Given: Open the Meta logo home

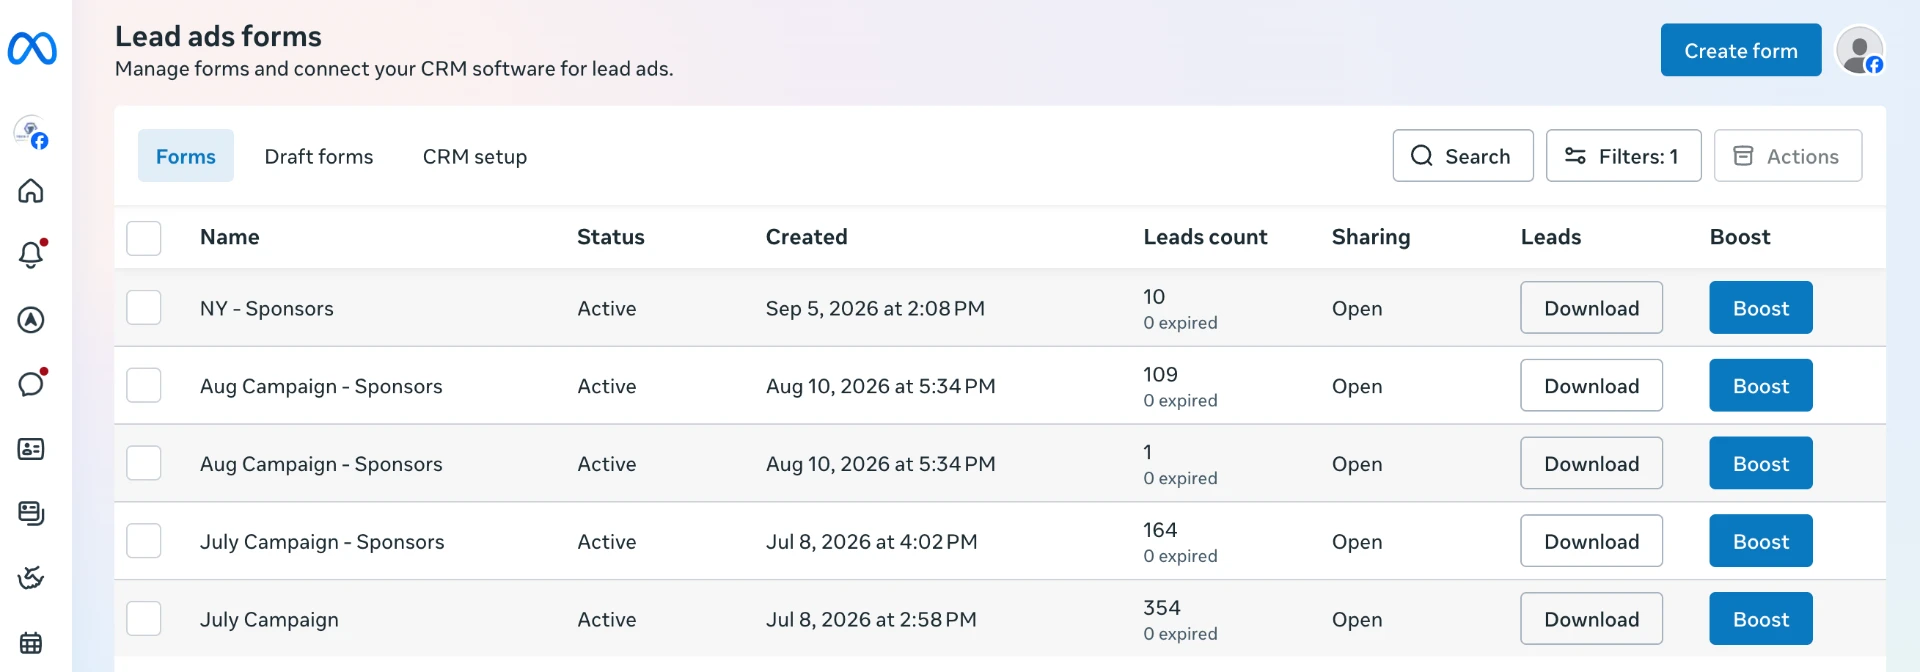Looking at the screenshot, I should pos(32,48).
